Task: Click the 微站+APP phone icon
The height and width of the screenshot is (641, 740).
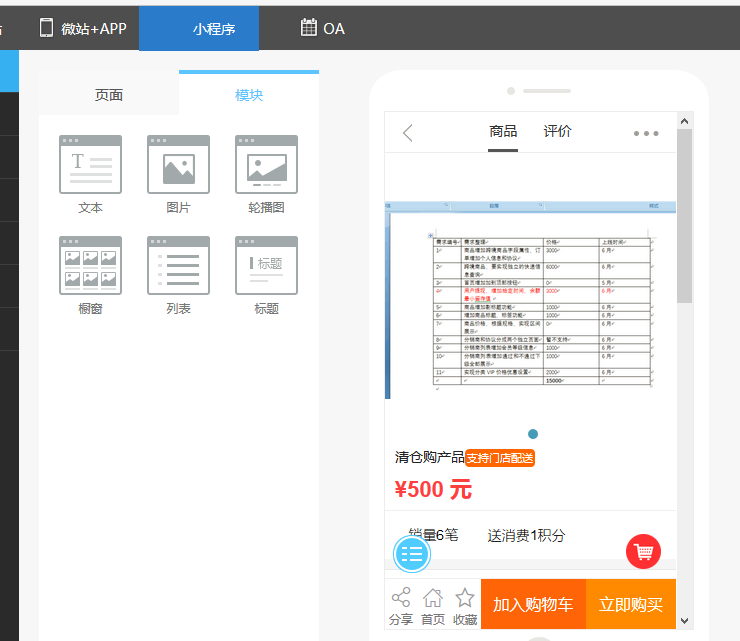Action: coord(46,27)
